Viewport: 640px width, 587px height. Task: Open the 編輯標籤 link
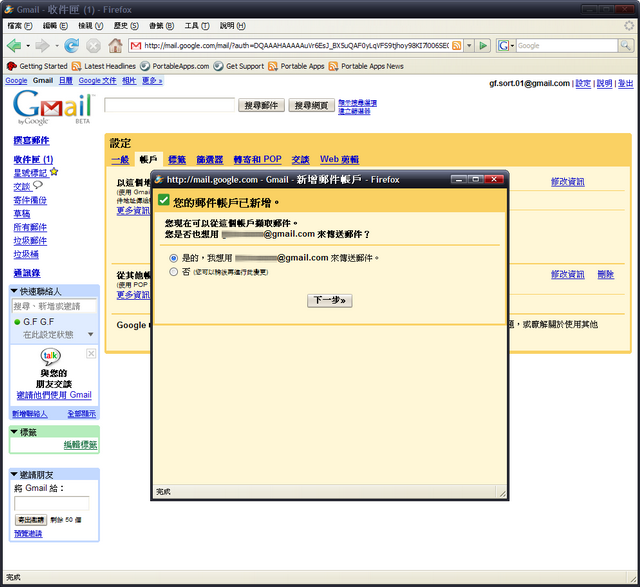click(x=80, y=445)
